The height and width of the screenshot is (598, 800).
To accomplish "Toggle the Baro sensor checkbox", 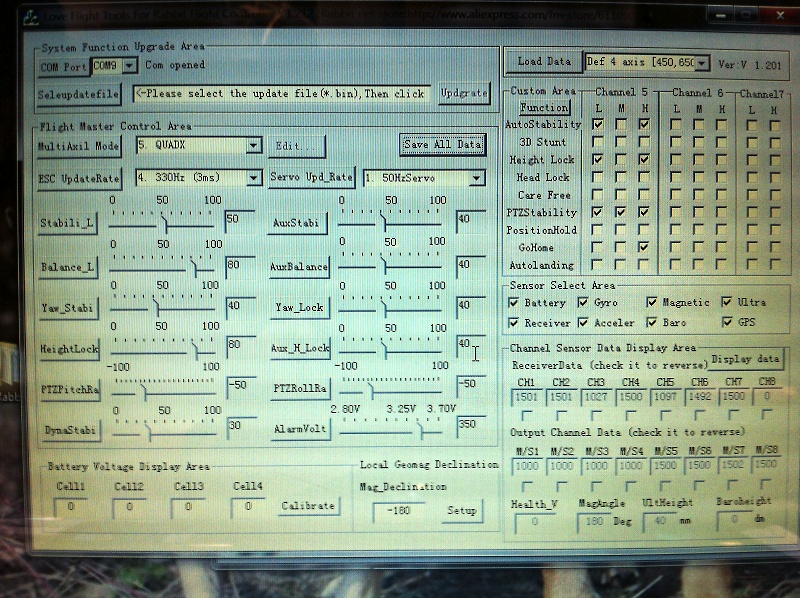I will [653, 323].
